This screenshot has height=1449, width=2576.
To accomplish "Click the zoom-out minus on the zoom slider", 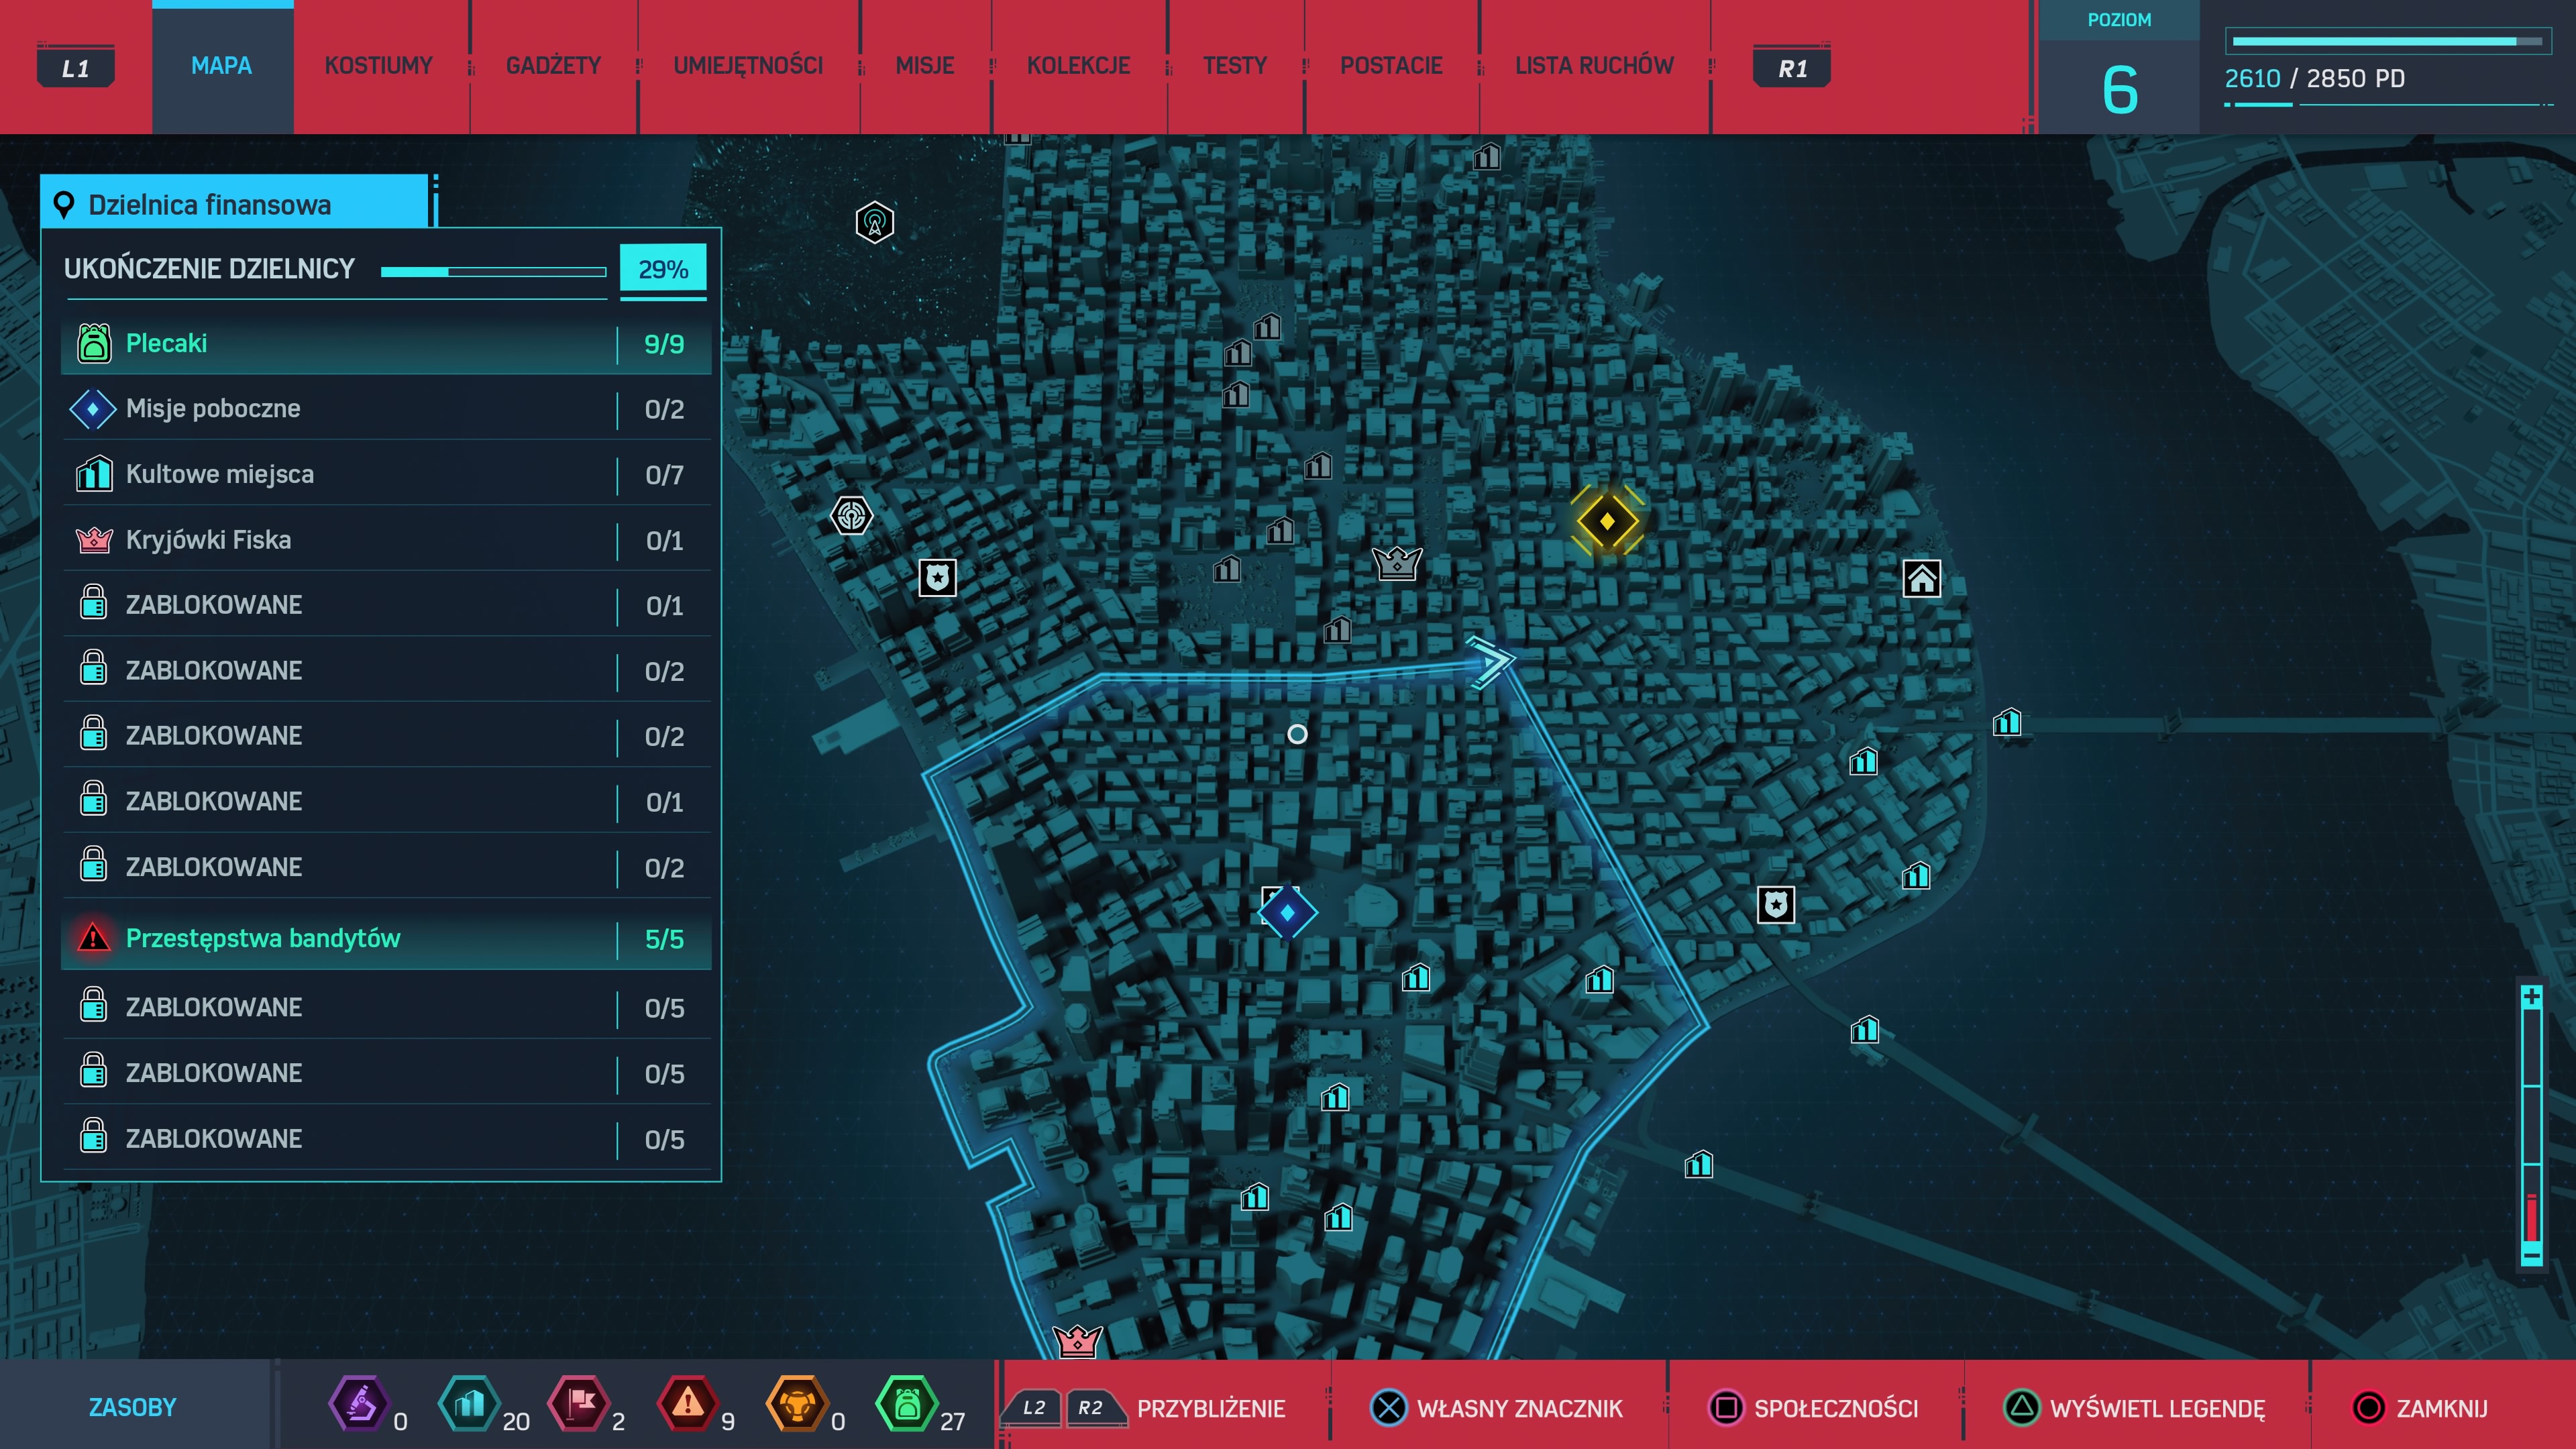I will click(2531, 1254).
